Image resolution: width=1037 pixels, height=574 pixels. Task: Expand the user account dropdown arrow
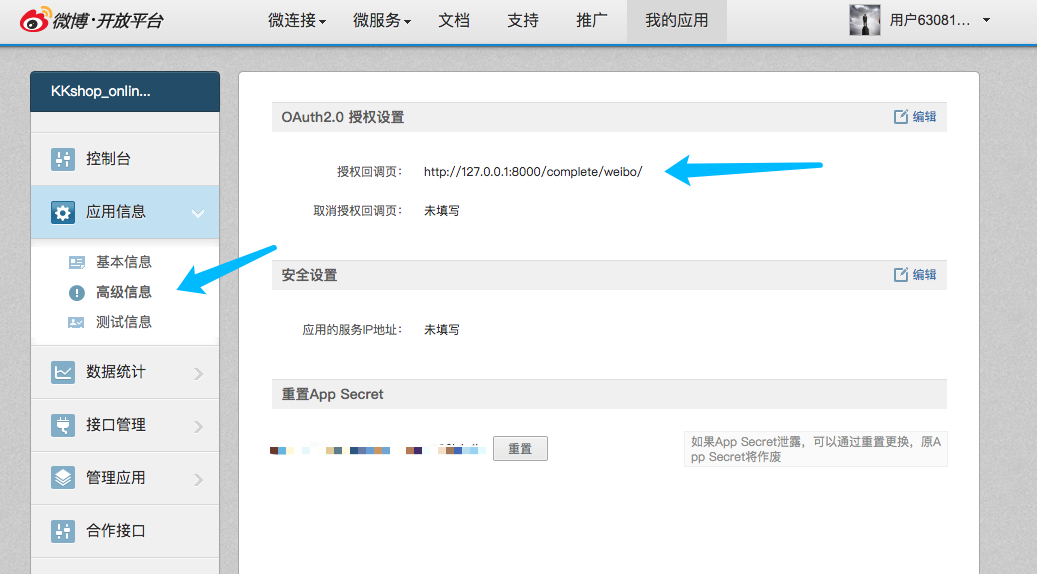pos(986,20)
